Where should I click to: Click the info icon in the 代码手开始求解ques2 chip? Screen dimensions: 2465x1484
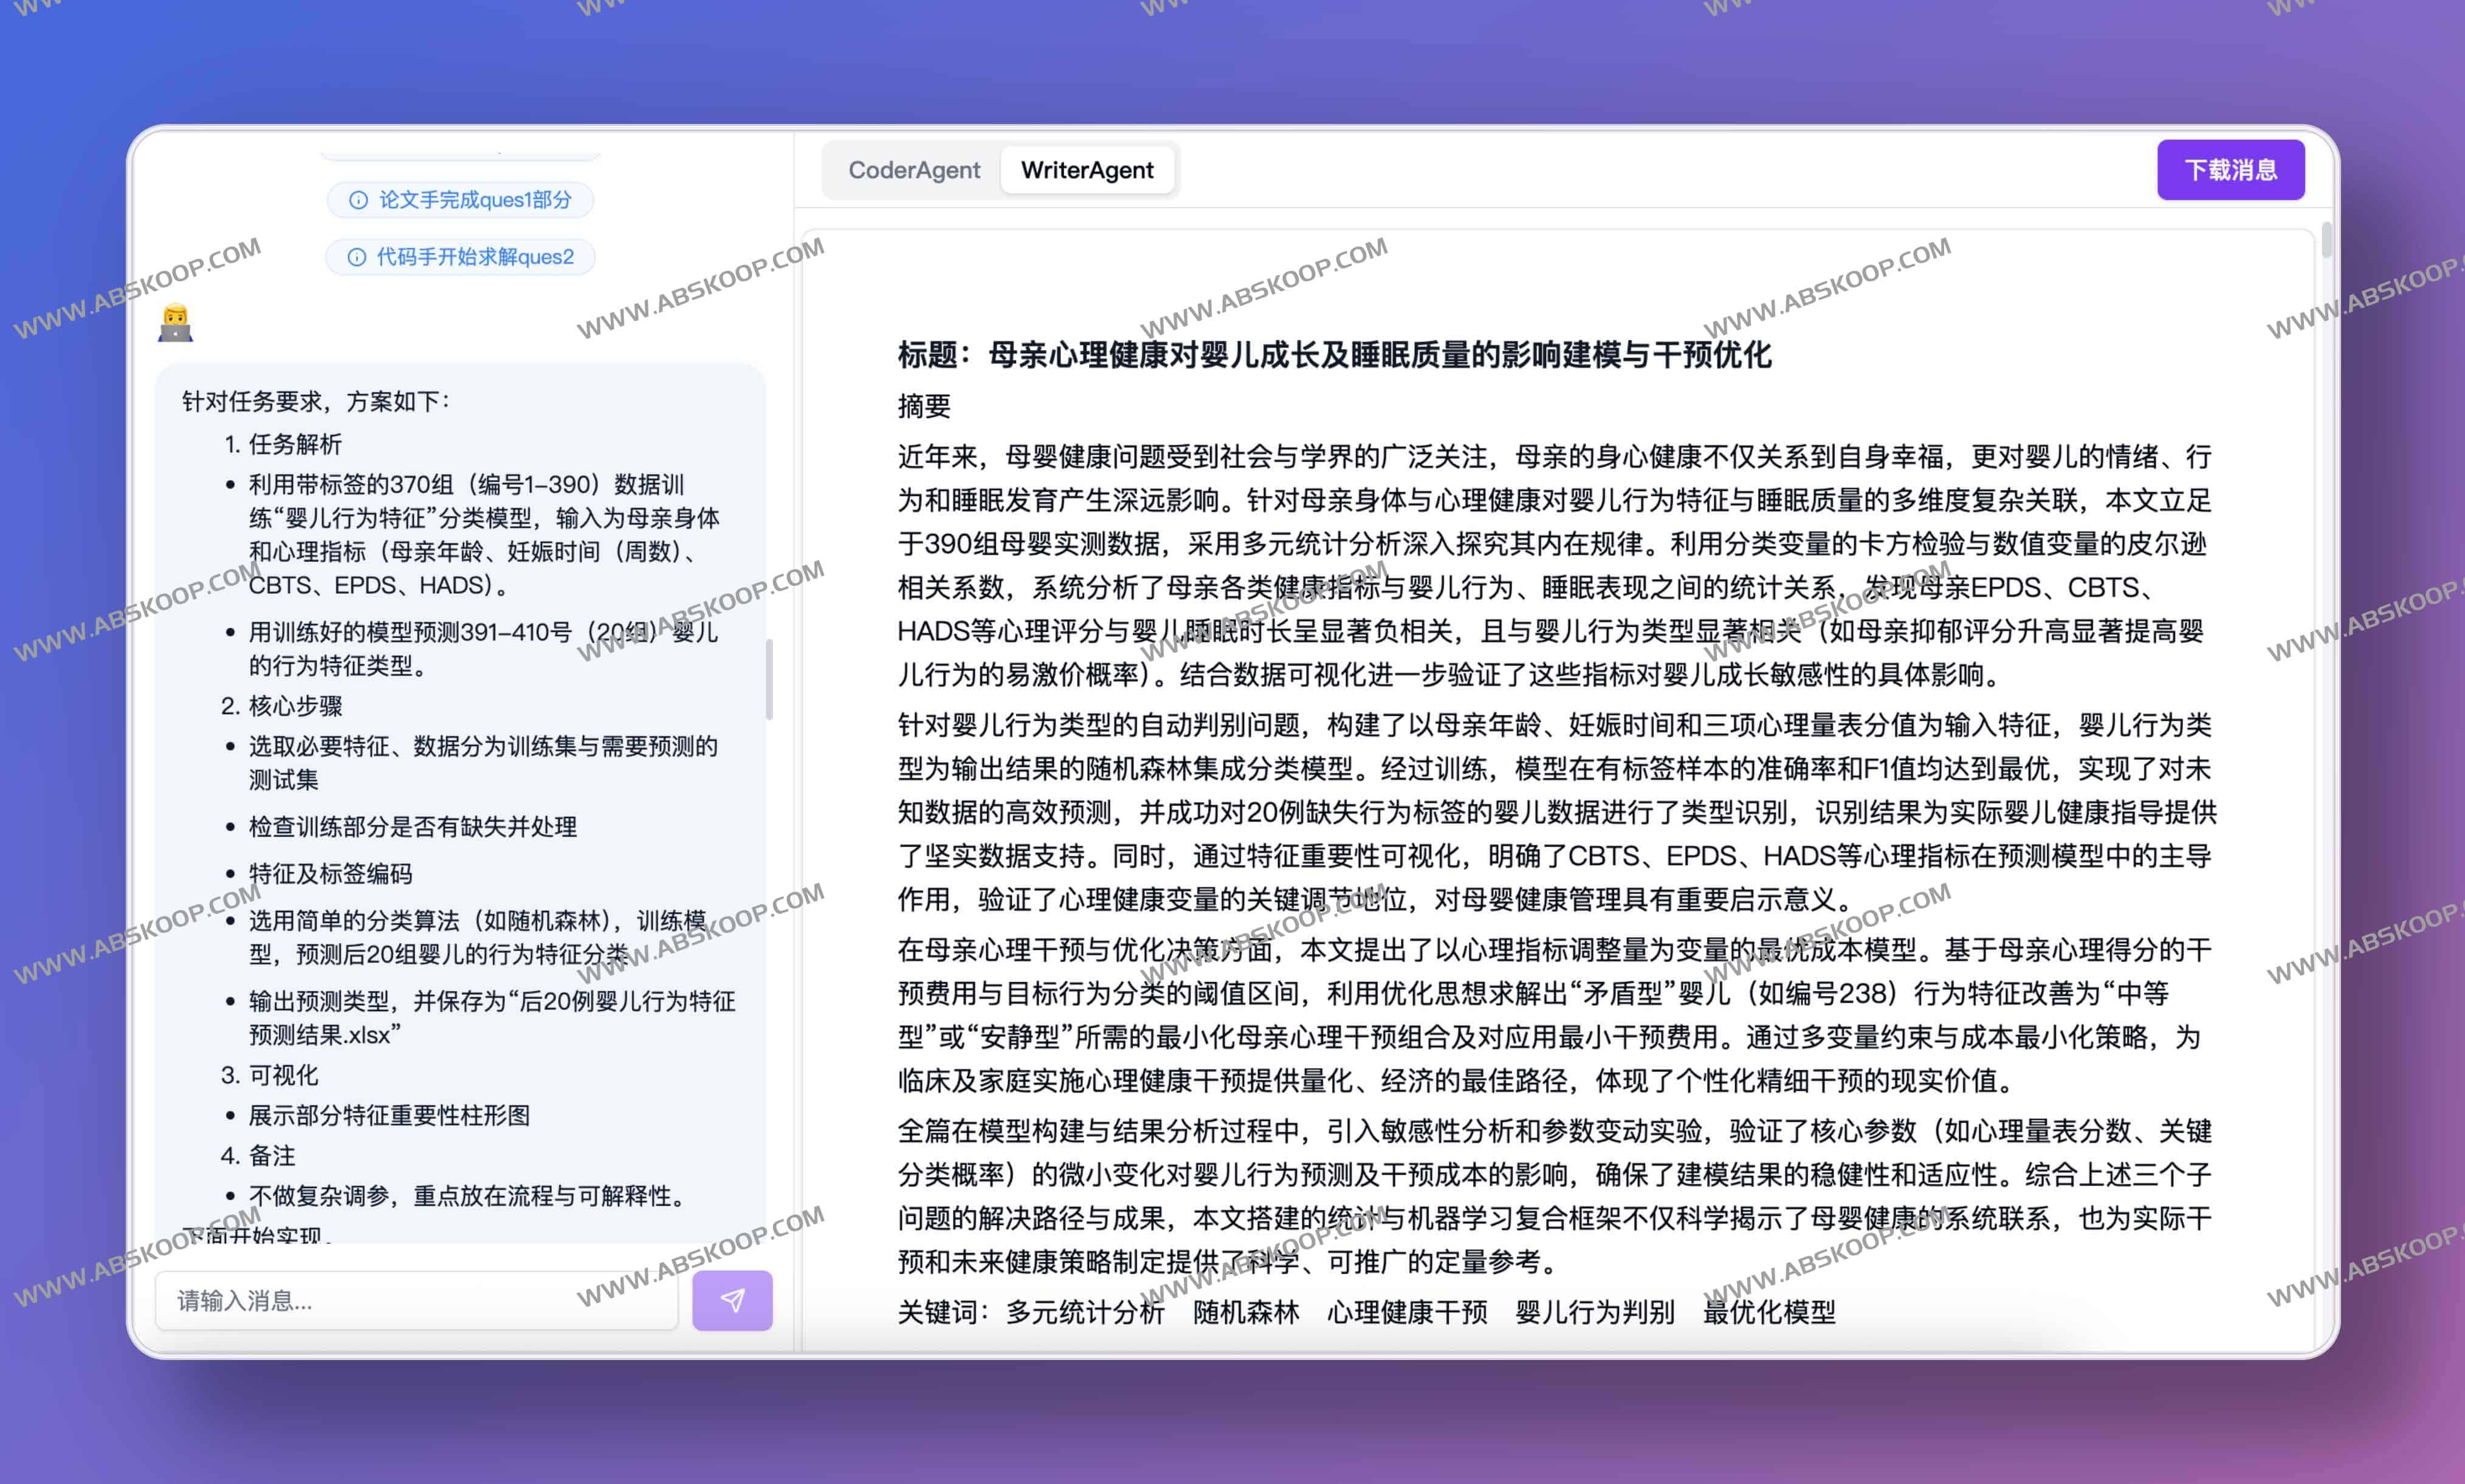point(356,257)
